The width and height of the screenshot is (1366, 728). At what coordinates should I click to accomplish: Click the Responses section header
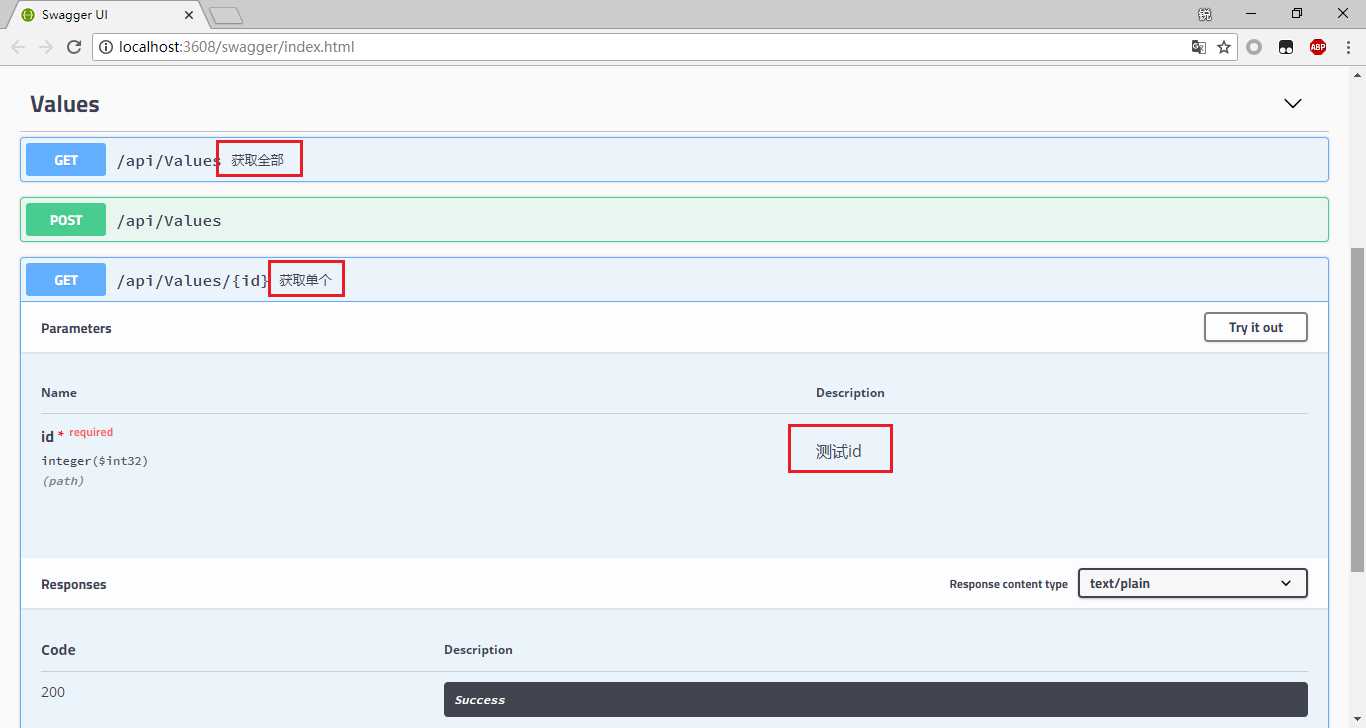[x=73, y=584]
